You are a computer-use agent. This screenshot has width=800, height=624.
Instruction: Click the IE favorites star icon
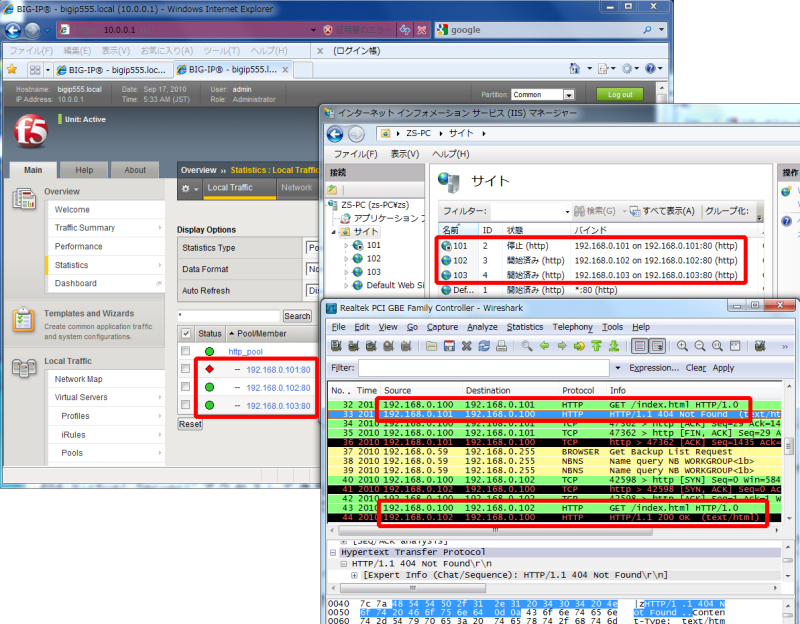click(x=12, y=70)
